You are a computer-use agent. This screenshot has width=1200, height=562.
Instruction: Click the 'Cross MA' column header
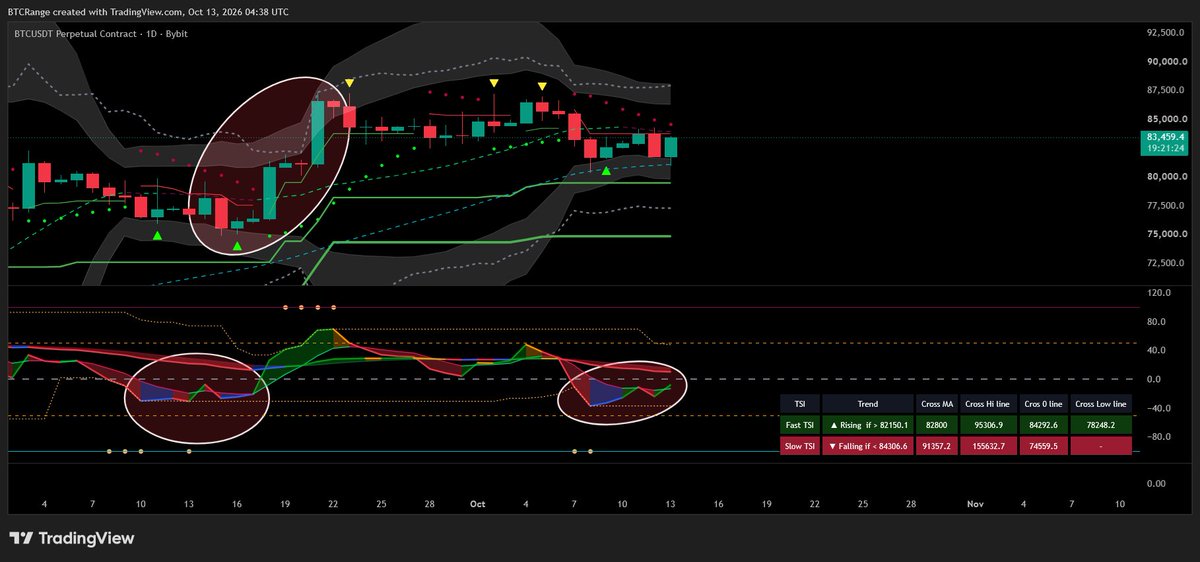(x=936, y=404)
